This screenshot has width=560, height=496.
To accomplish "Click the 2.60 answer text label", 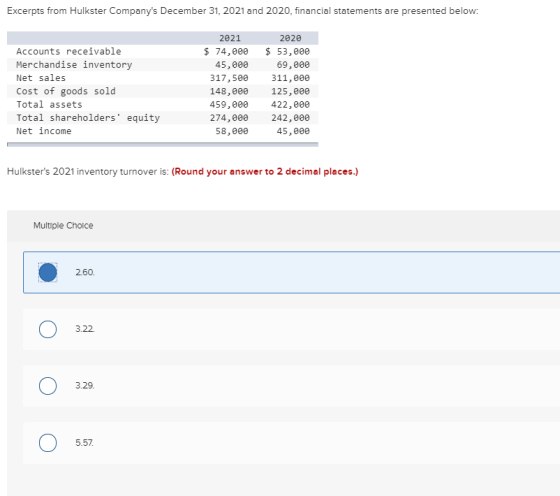I will point(85,272).
